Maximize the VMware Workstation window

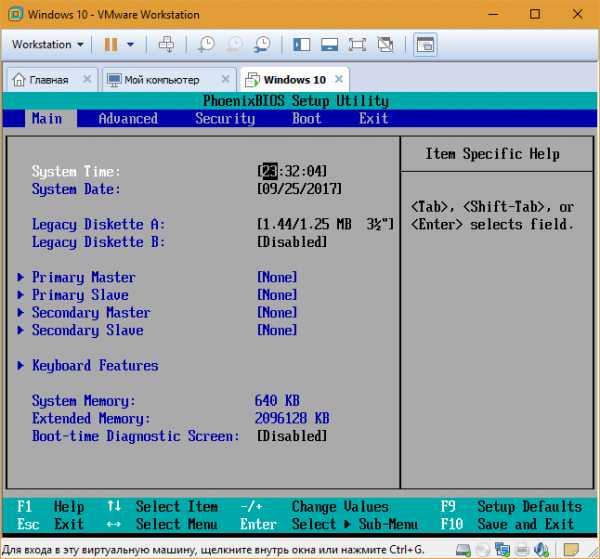click(x=535, y=14)
